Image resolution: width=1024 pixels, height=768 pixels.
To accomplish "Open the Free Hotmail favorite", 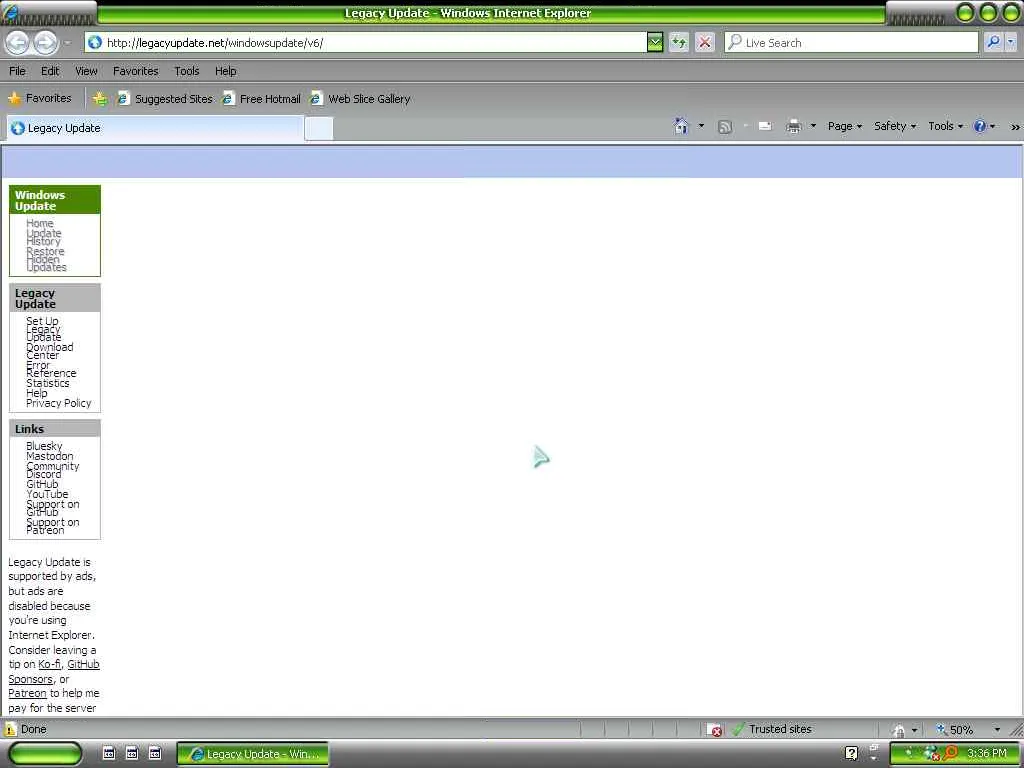I will pos(261,99).
